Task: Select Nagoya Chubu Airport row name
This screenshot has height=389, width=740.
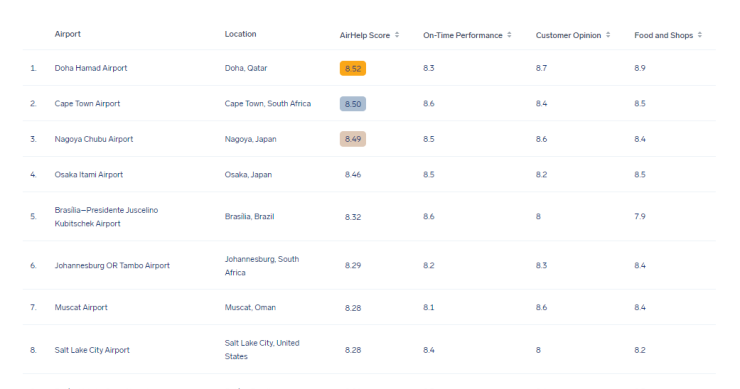Action: 94,139
